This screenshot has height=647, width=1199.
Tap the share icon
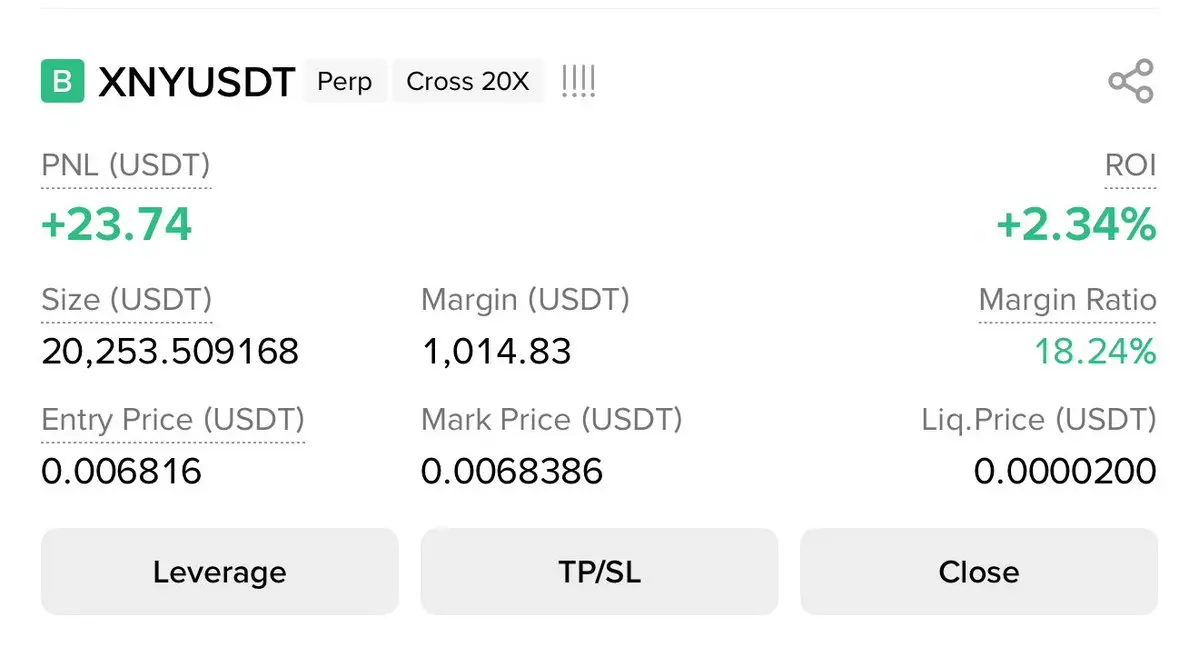1131,82
